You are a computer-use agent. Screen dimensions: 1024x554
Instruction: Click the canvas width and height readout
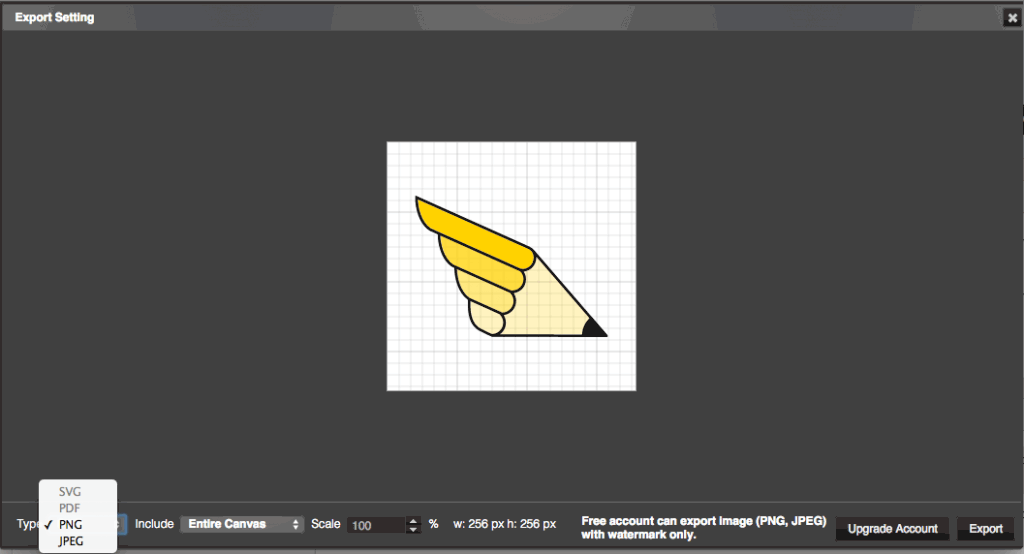click(503, 524)
